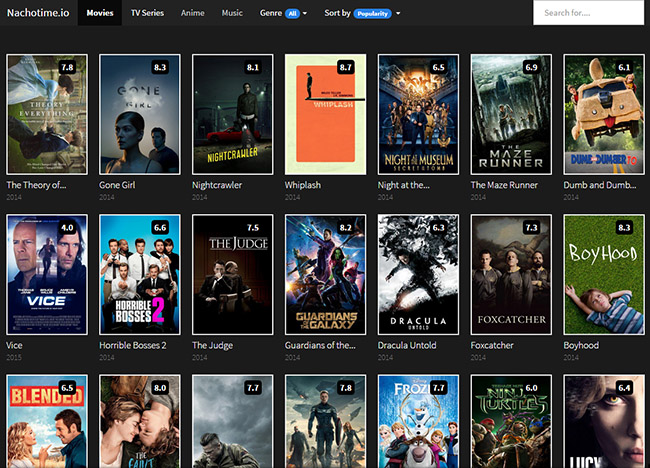Click the 7.8 rating on The Theory of Everything
650x468 pixels.
click(67, 67)
